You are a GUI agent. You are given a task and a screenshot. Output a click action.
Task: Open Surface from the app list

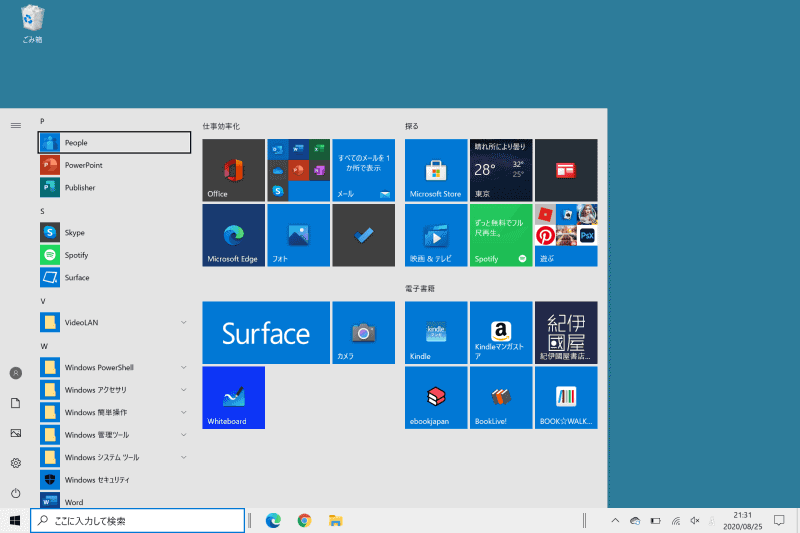click(114, 277)
